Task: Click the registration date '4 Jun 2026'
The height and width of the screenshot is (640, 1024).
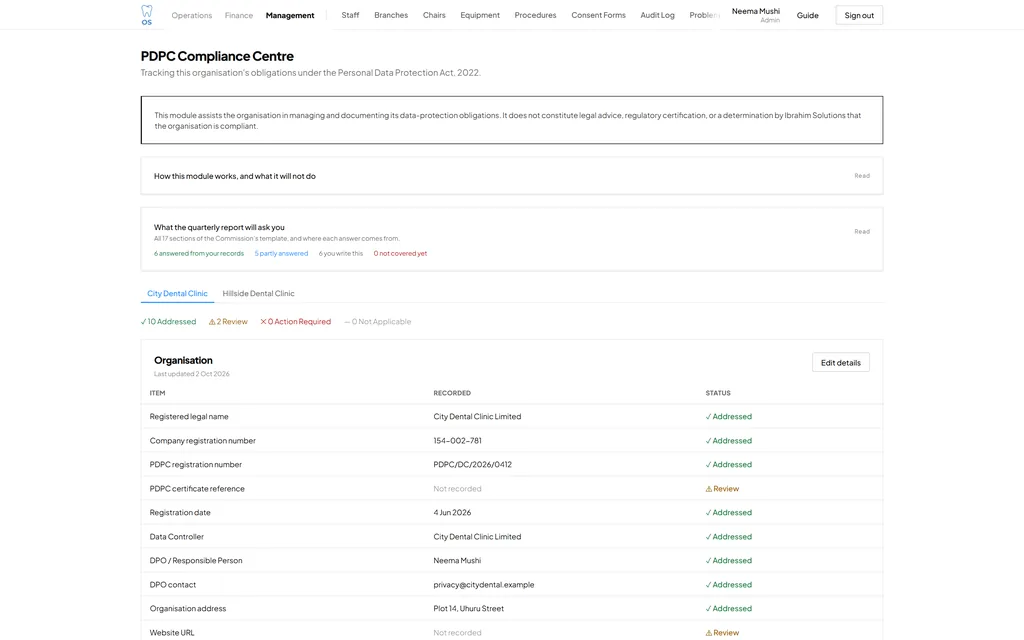Action: click(x=452, y=513)
